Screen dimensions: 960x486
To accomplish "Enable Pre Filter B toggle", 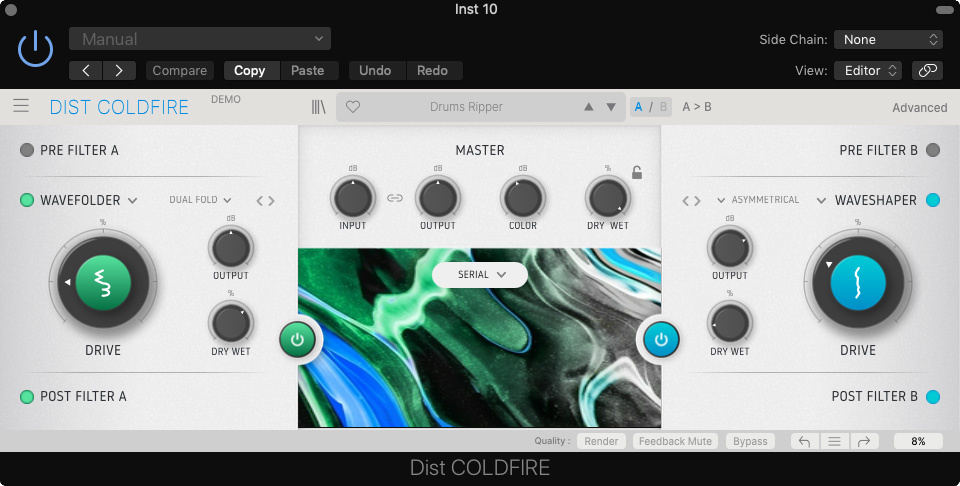I will click(x=932, y=150).
